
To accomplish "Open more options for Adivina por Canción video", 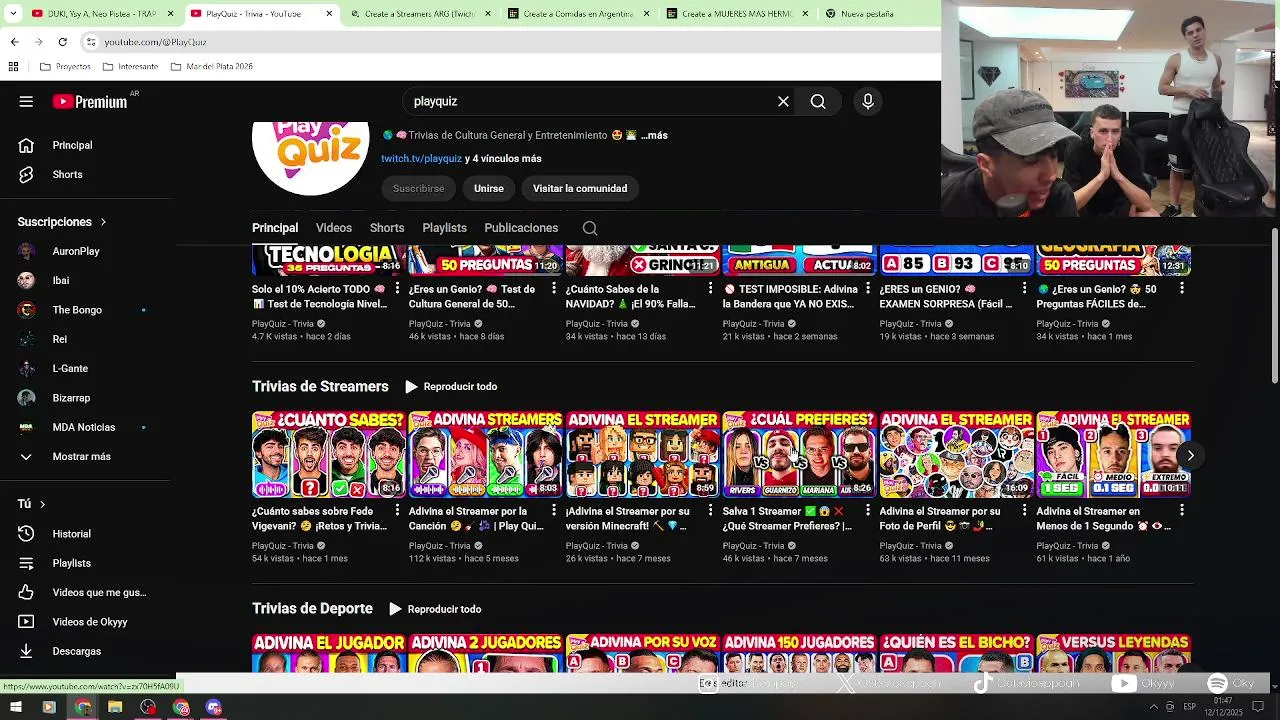I will [555, 510].
